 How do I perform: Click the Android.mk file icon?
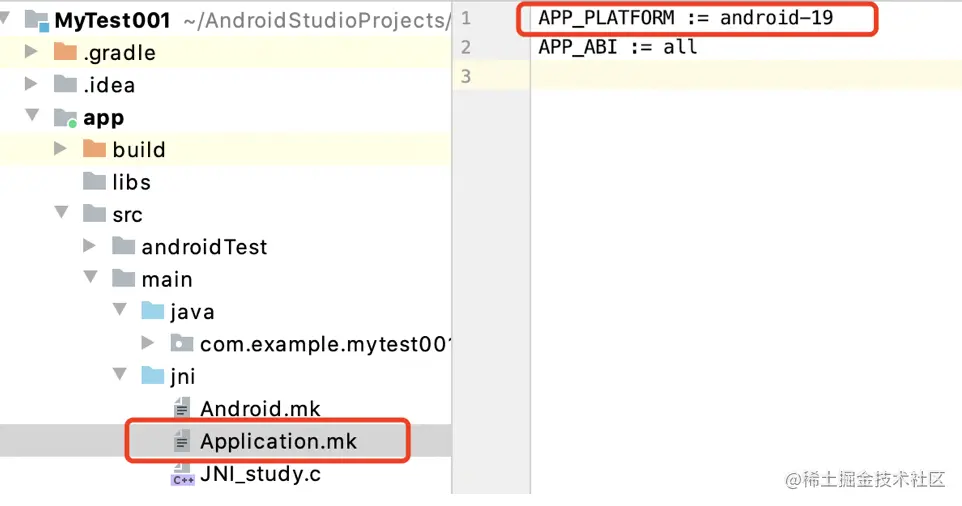click(182, 408)
